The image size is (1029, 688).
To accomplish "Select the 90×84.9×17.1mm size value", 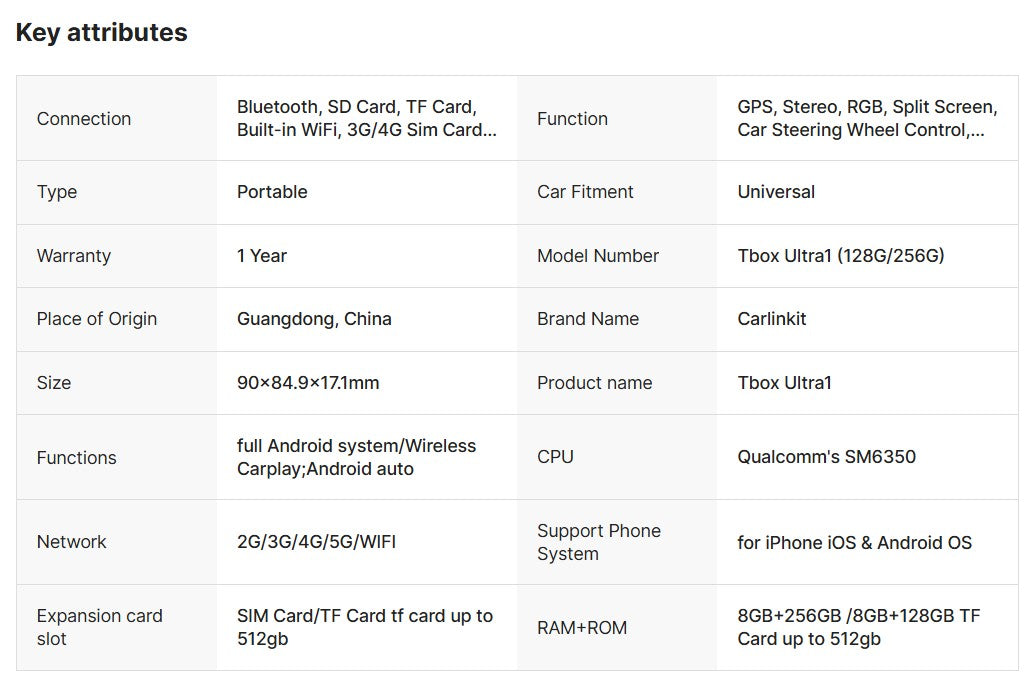I will 308,383.
